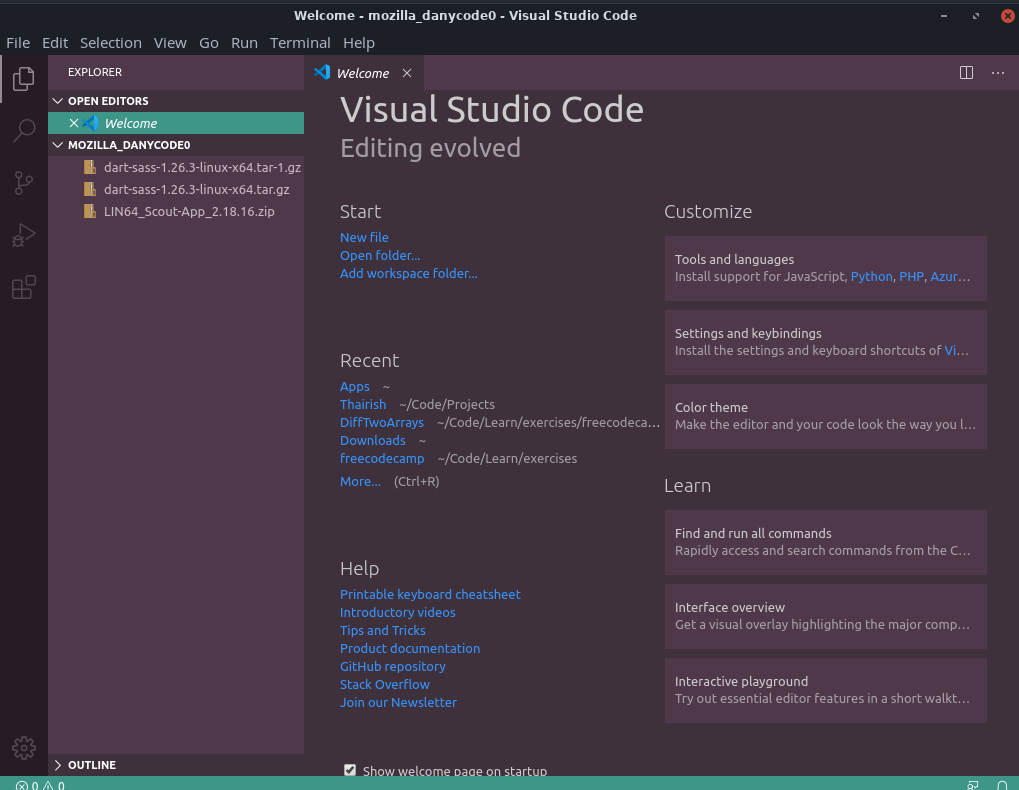Open recent folder Downloads
This screenshot has height=790, width=1019.
tap(372, 440)
